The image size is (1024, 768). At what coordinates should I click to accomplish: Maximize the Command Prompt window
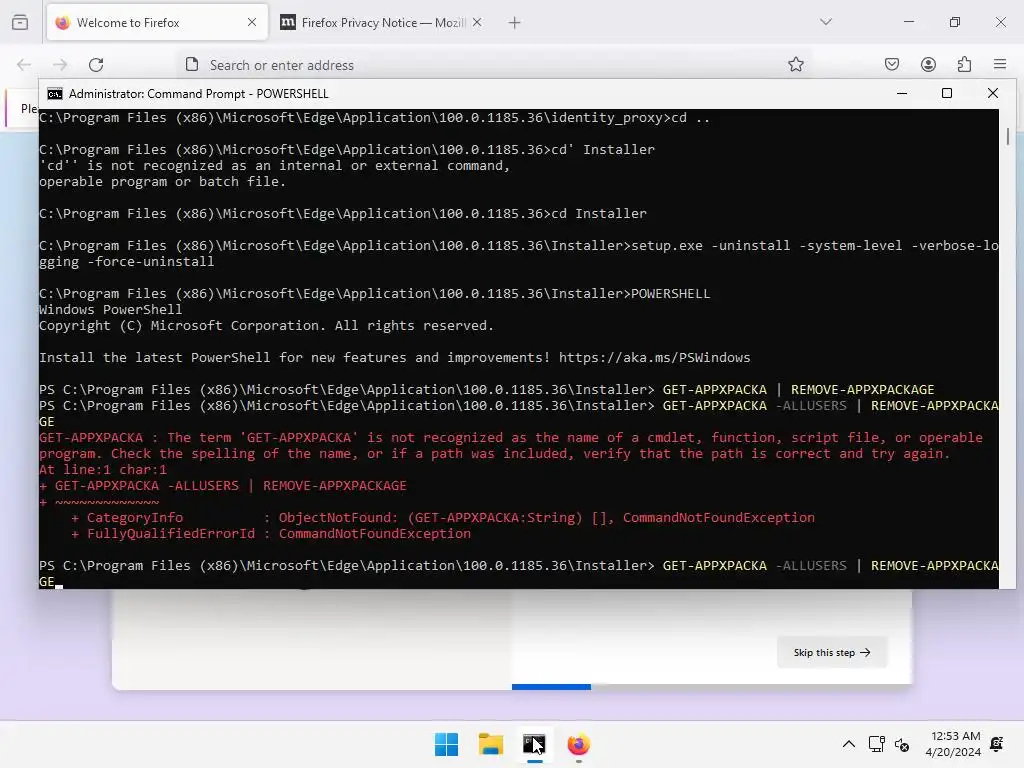(947, 93)
